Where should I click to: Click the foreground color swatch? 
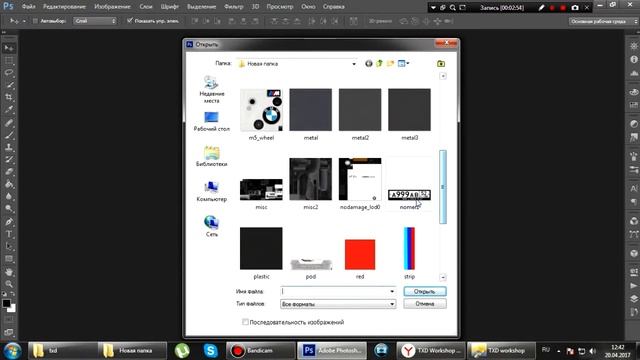point(6,303)
